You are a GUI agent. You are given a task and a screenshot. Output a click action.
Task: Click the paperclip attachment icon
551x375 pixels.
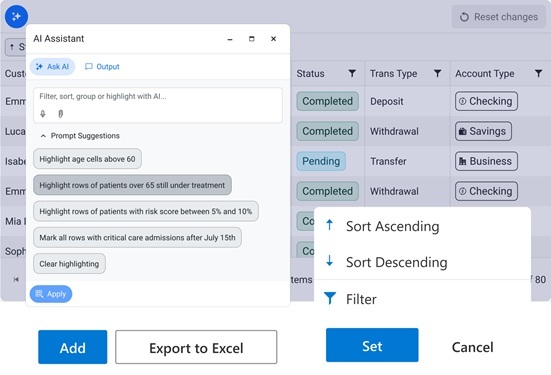click(x=60, y=114)
